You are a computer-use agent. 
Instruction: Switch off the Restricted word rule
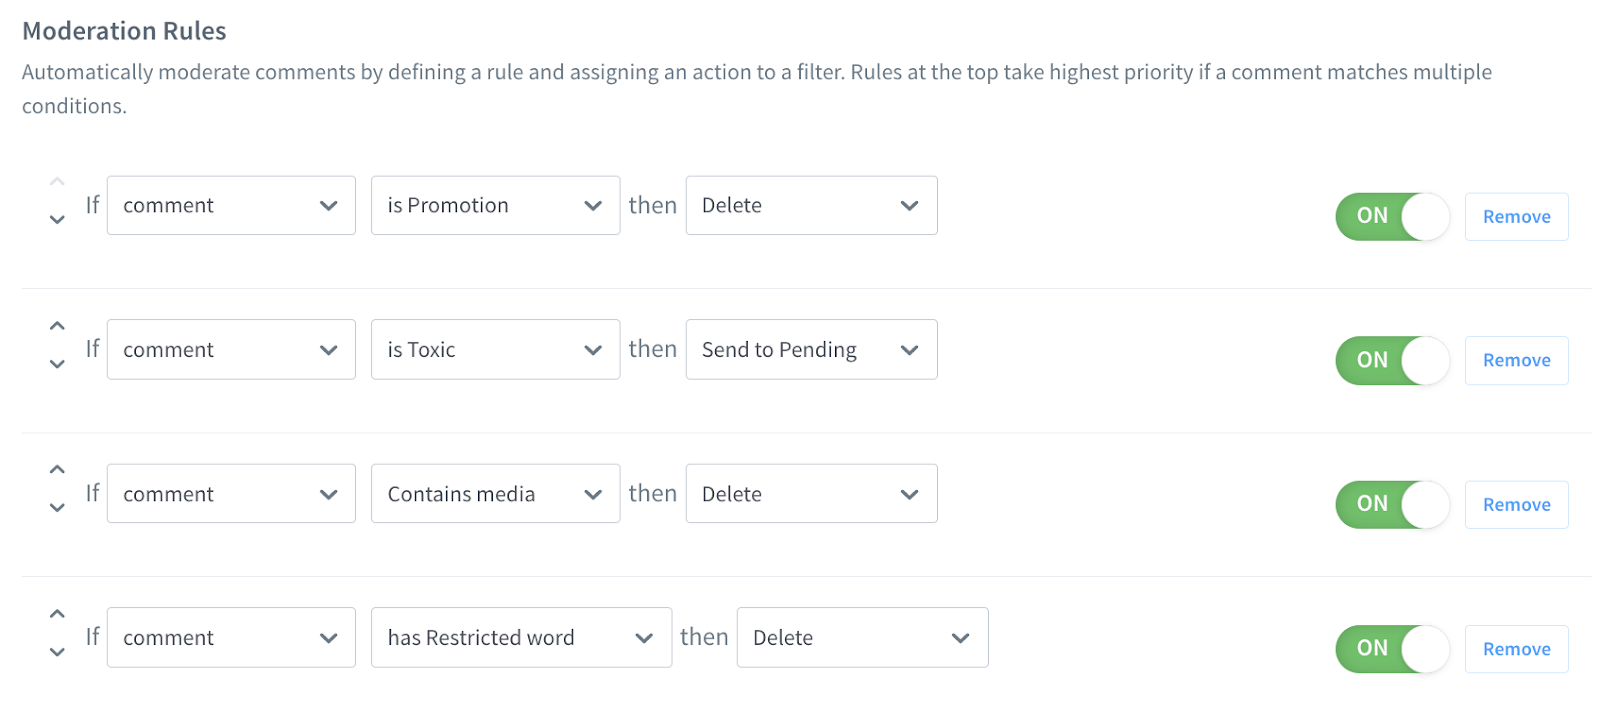(x=1392, y=648)
